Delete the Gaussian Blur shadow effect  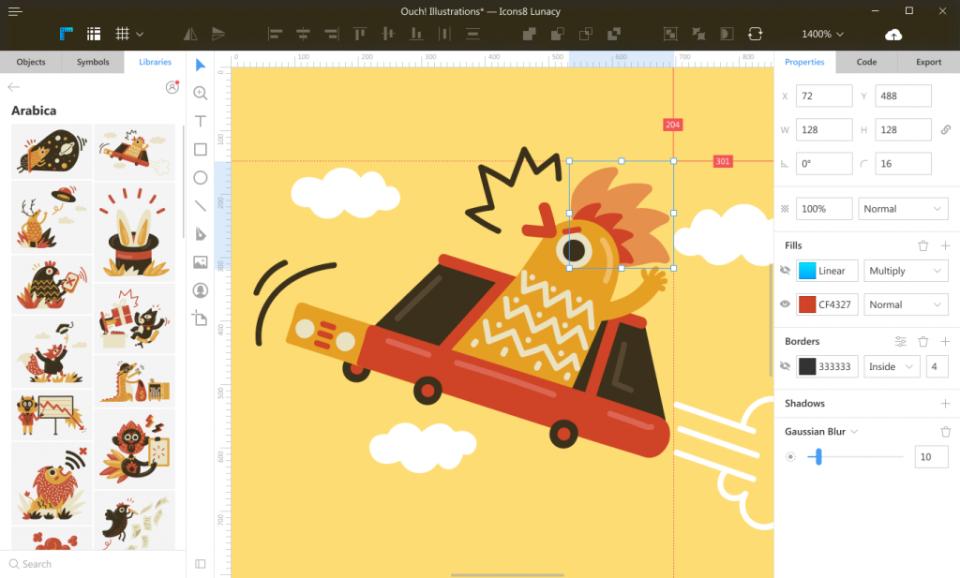coord(946,431)
